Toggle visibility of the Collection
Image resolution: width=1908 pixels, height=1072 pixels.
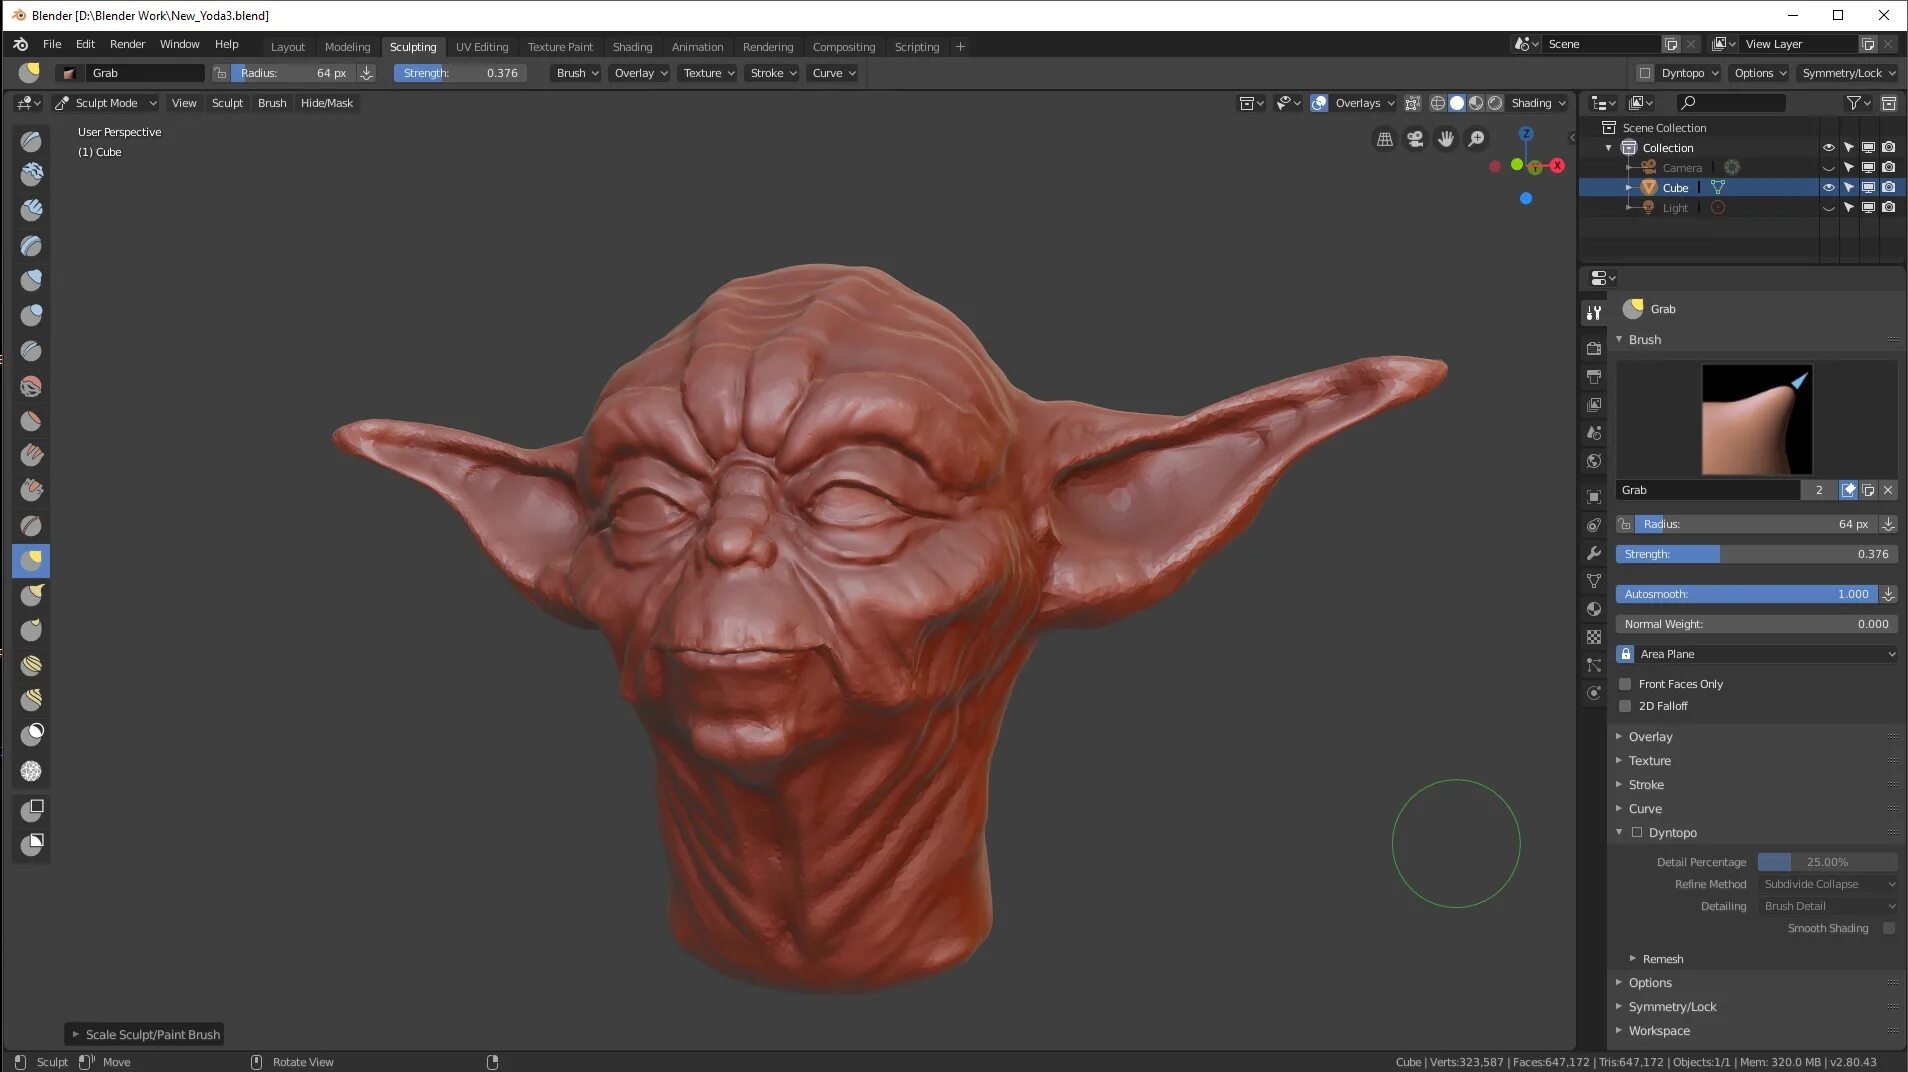pyautogui.click(x=1829, y=147)
